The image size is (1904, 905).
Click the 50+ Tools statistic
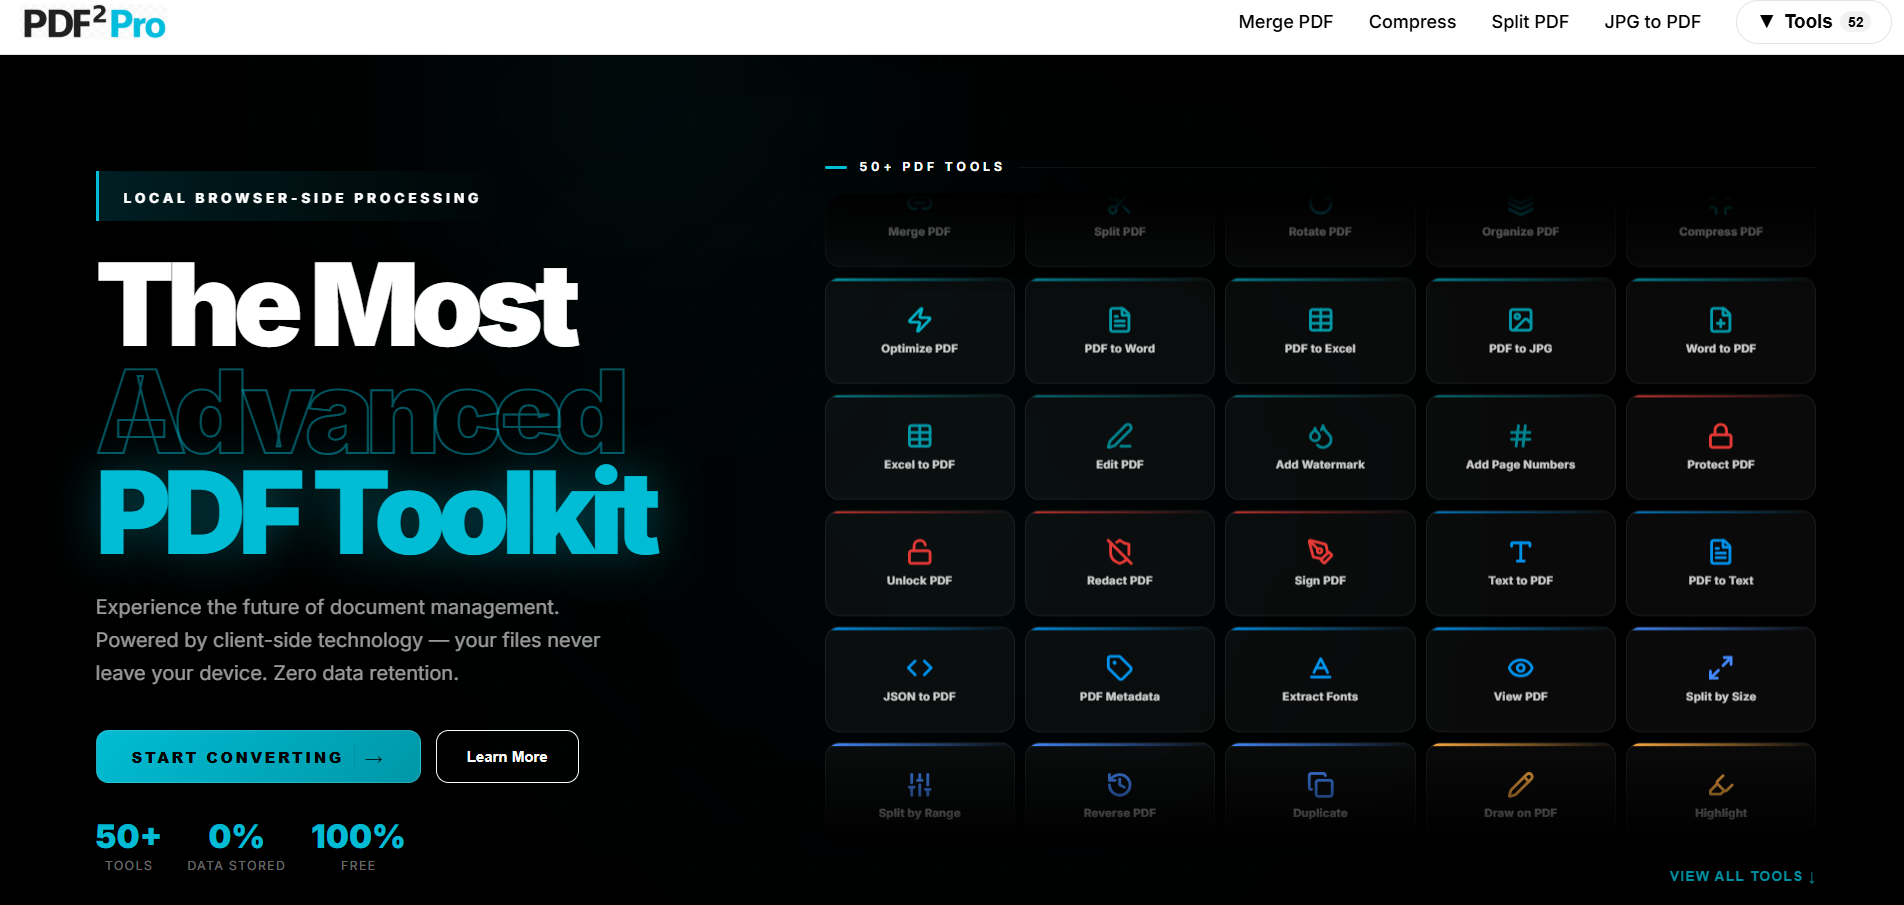point(128,846)
